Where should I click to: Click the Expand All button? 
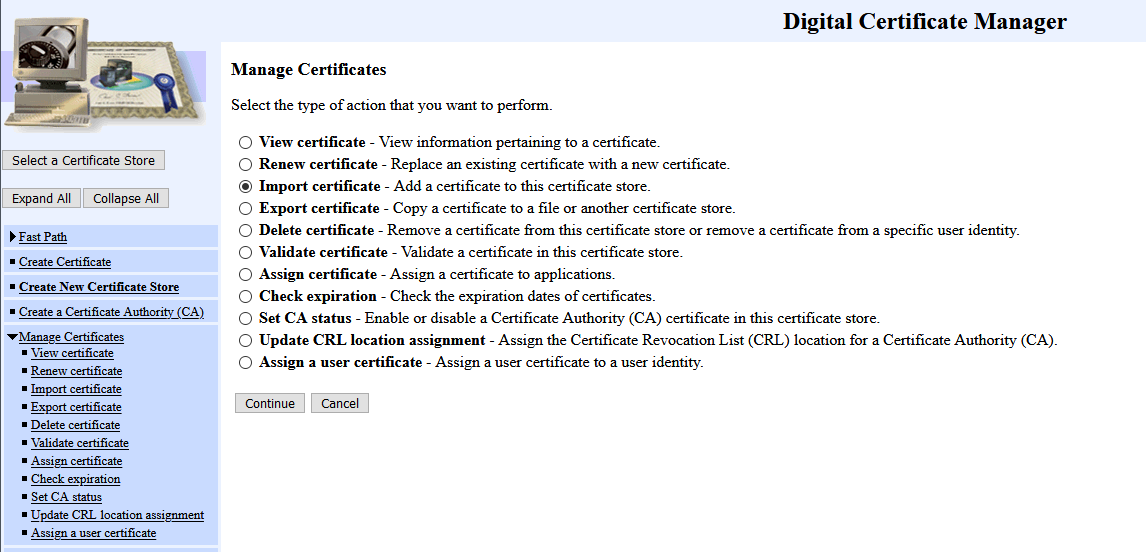[41, 198]
